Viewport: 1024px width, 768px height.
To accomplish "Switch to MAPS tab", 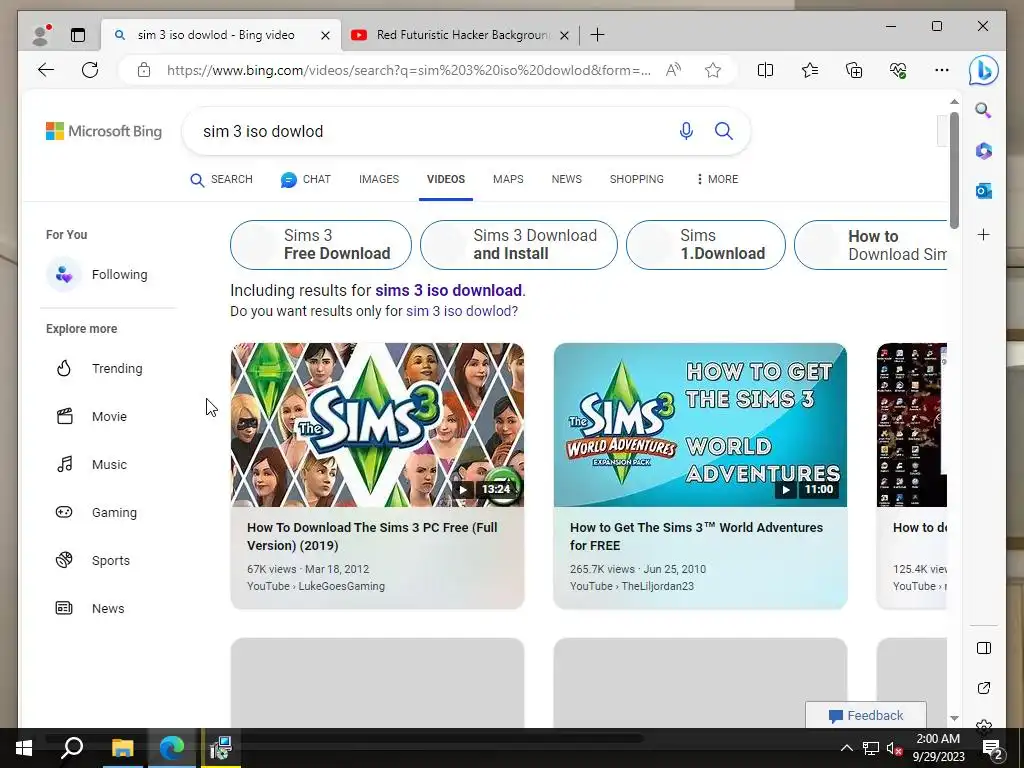I will pyautogui.click(x=508, y=179).
